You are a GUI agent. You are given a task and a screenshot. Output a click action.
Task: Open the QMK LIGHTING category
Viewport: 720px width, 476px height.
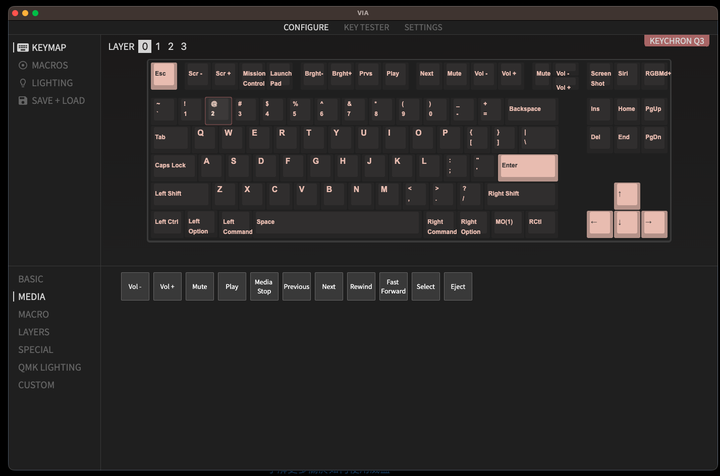(x=50, y=367)
